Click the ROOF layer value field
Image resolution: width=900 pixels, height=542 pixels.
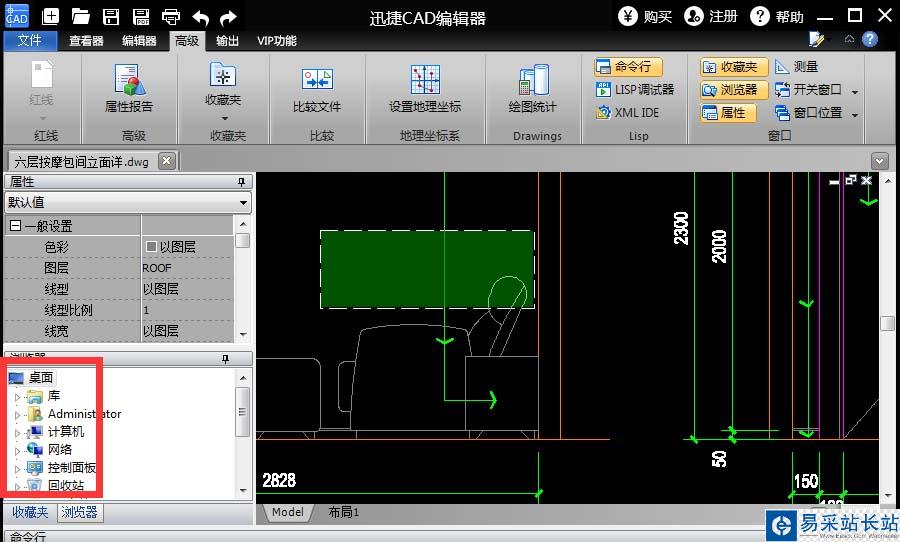point(187,268)
